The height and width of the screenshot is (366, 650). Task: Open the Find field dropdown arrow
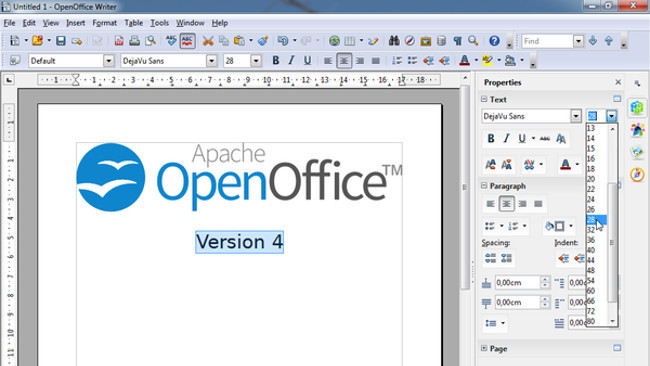click(578, 41)
